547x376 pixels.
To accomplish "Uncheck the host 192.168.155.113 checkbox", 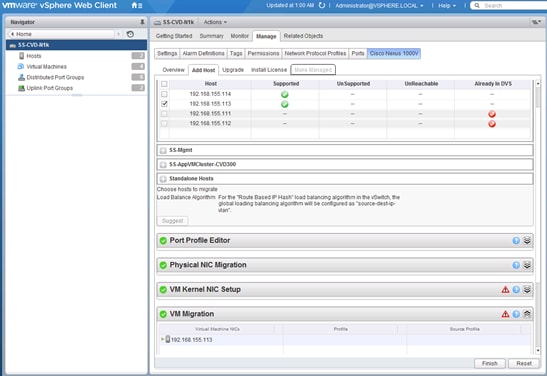I will point(164,104).
